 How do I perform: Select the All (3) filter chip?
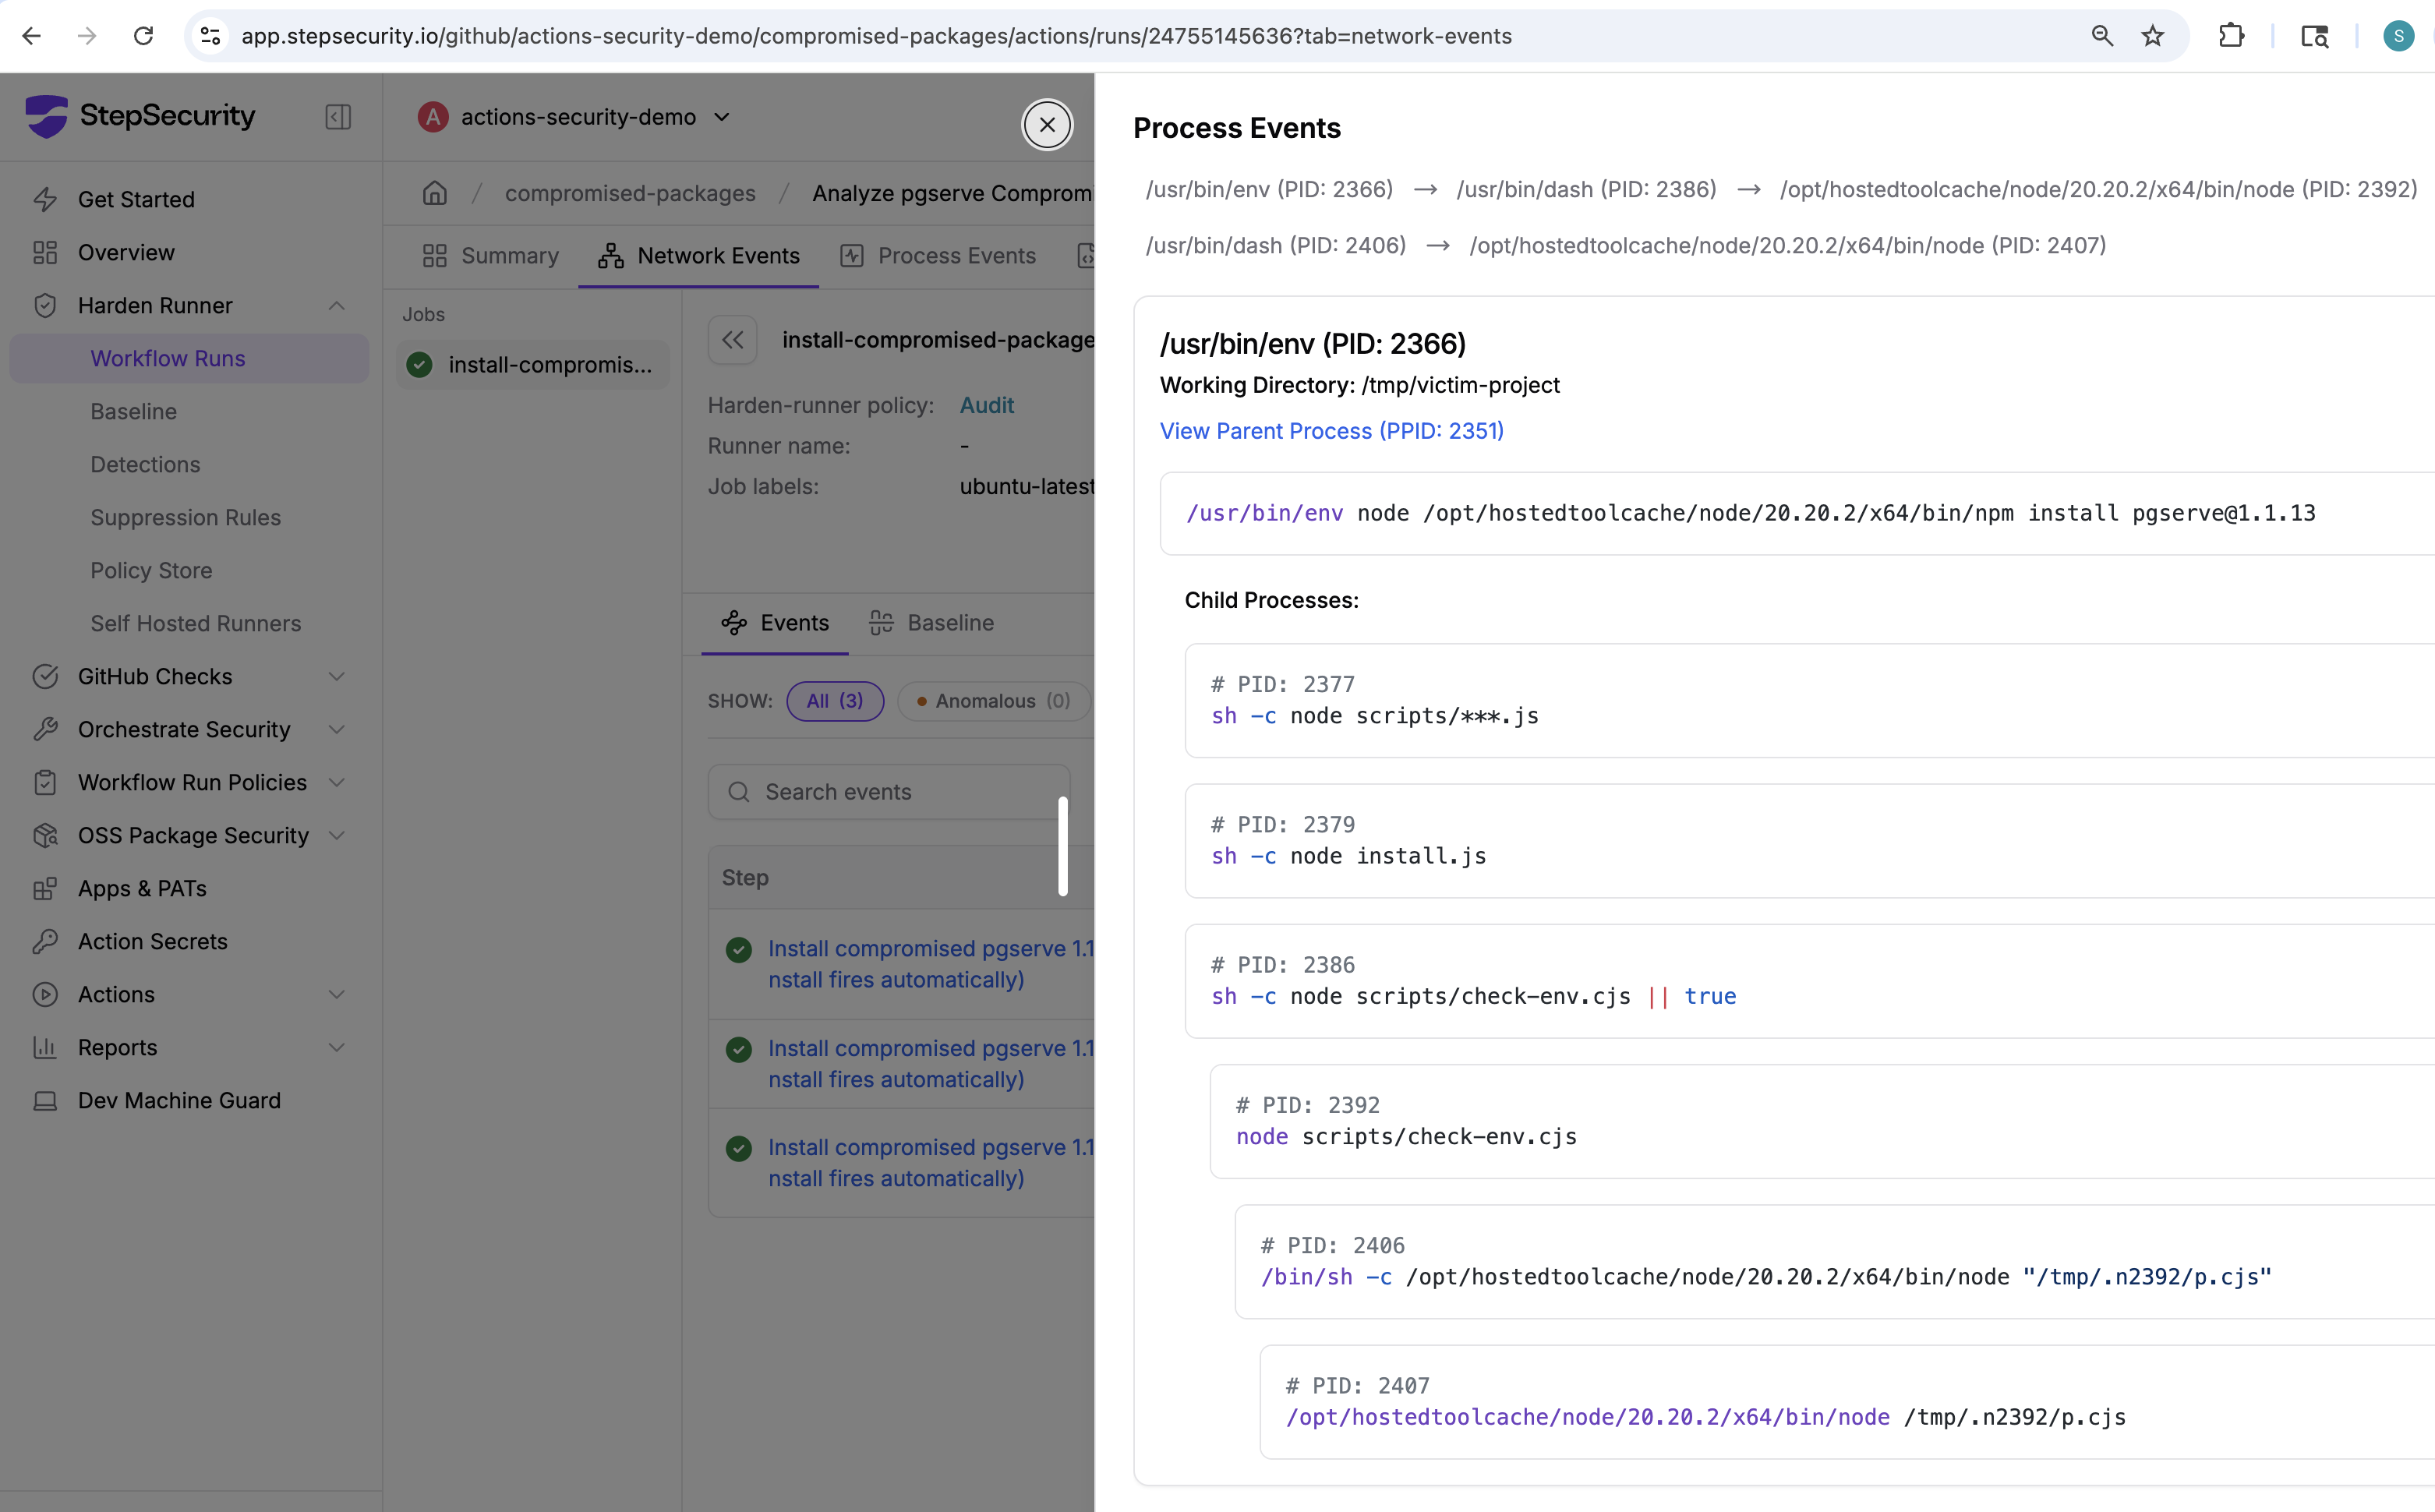(835, 701)
